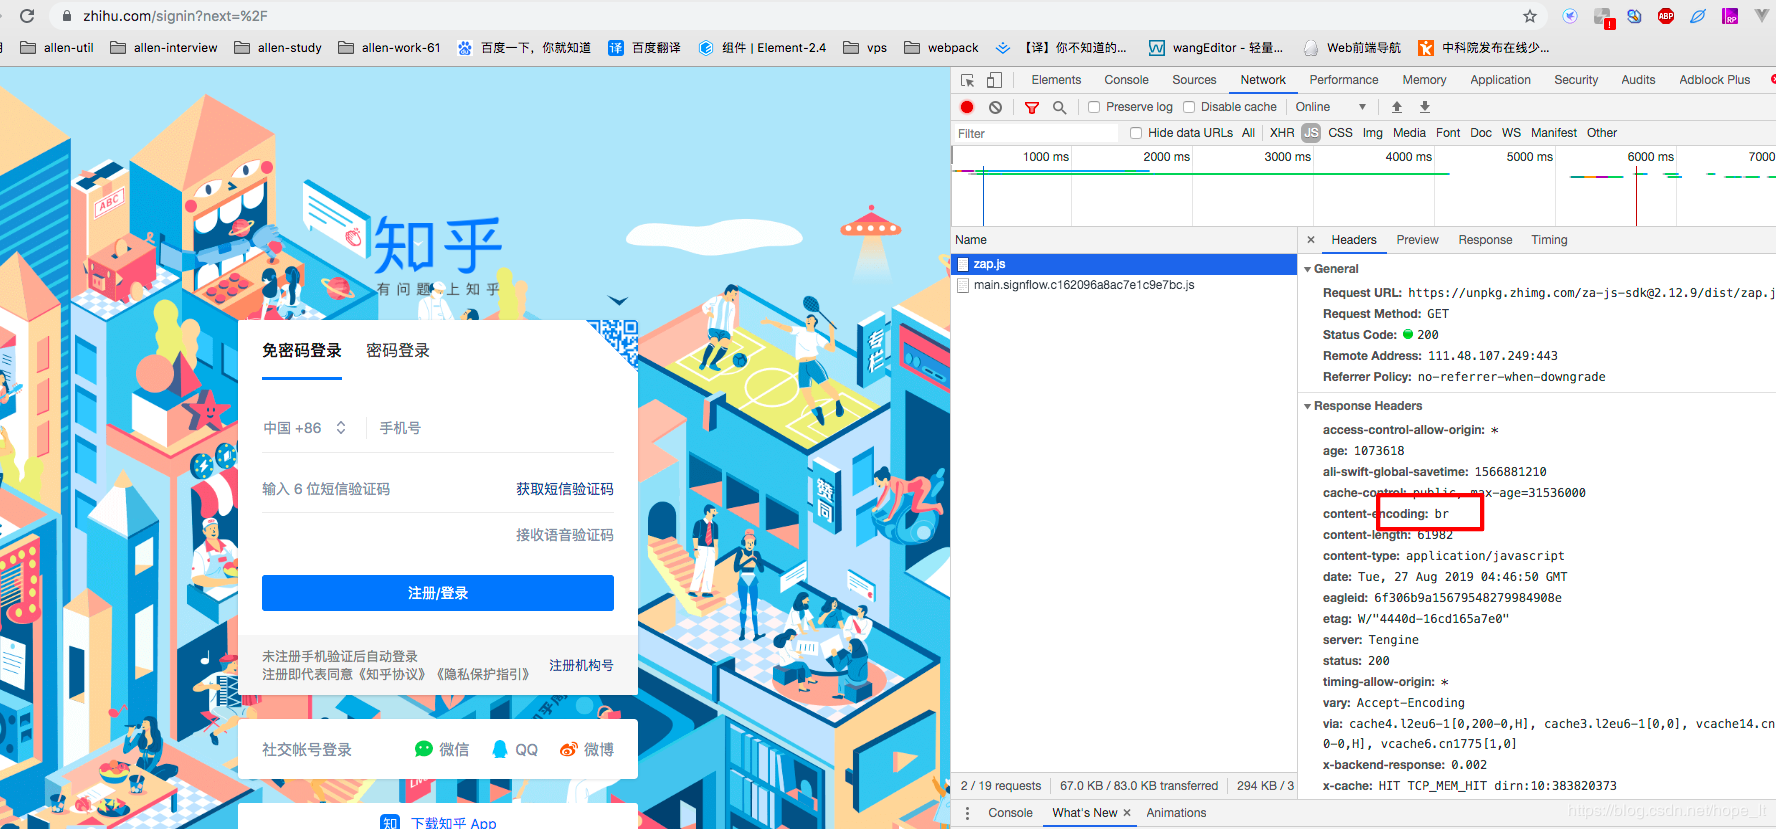
Task: Toggle the device toolbar icon
Action: tap(994, 80)
